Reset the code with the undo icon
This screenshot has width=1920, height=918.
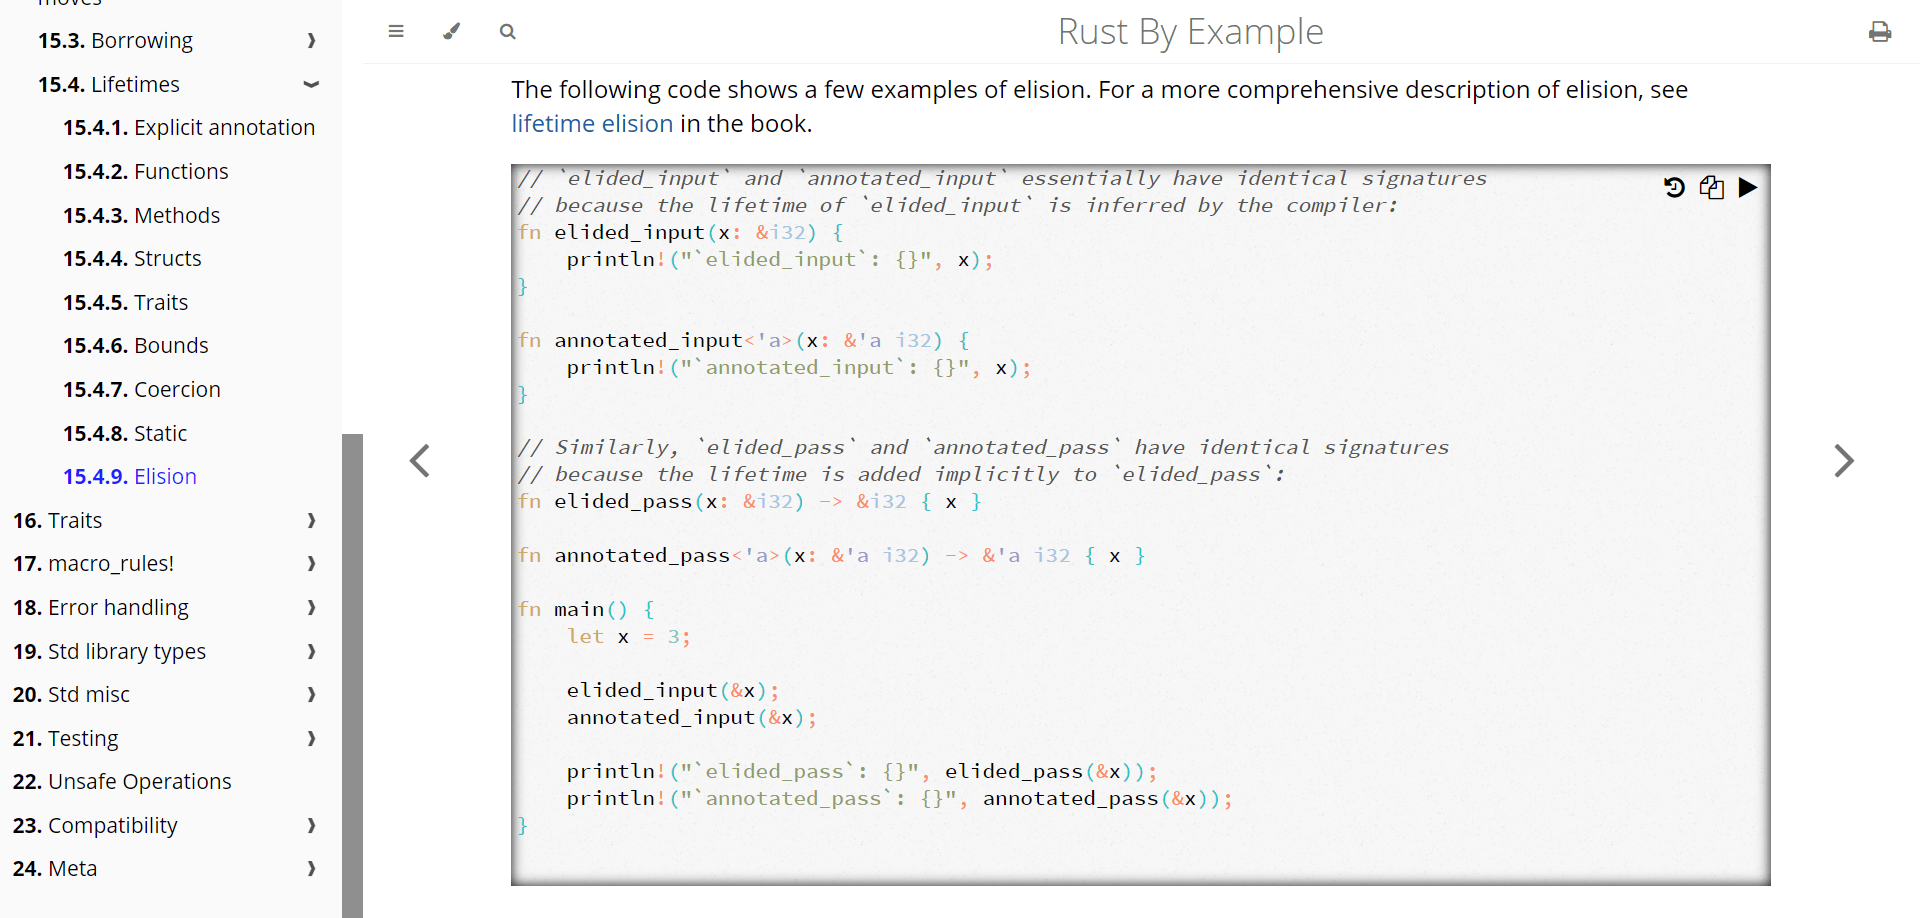1674,187
